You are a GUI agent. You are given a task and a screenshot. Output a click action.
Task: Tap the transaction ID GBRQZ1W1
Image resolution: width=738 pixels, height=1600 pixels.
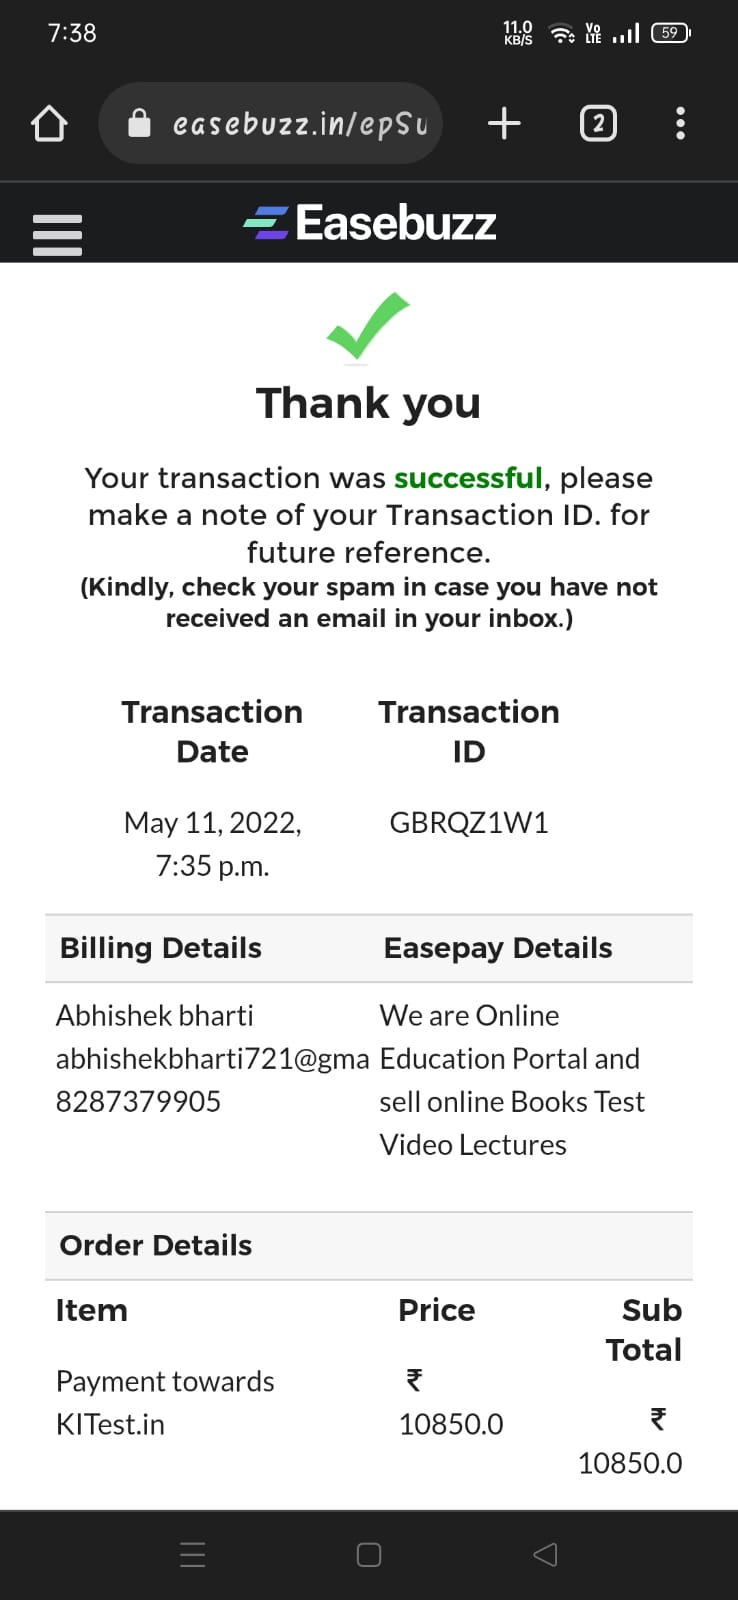pos(468,823)
